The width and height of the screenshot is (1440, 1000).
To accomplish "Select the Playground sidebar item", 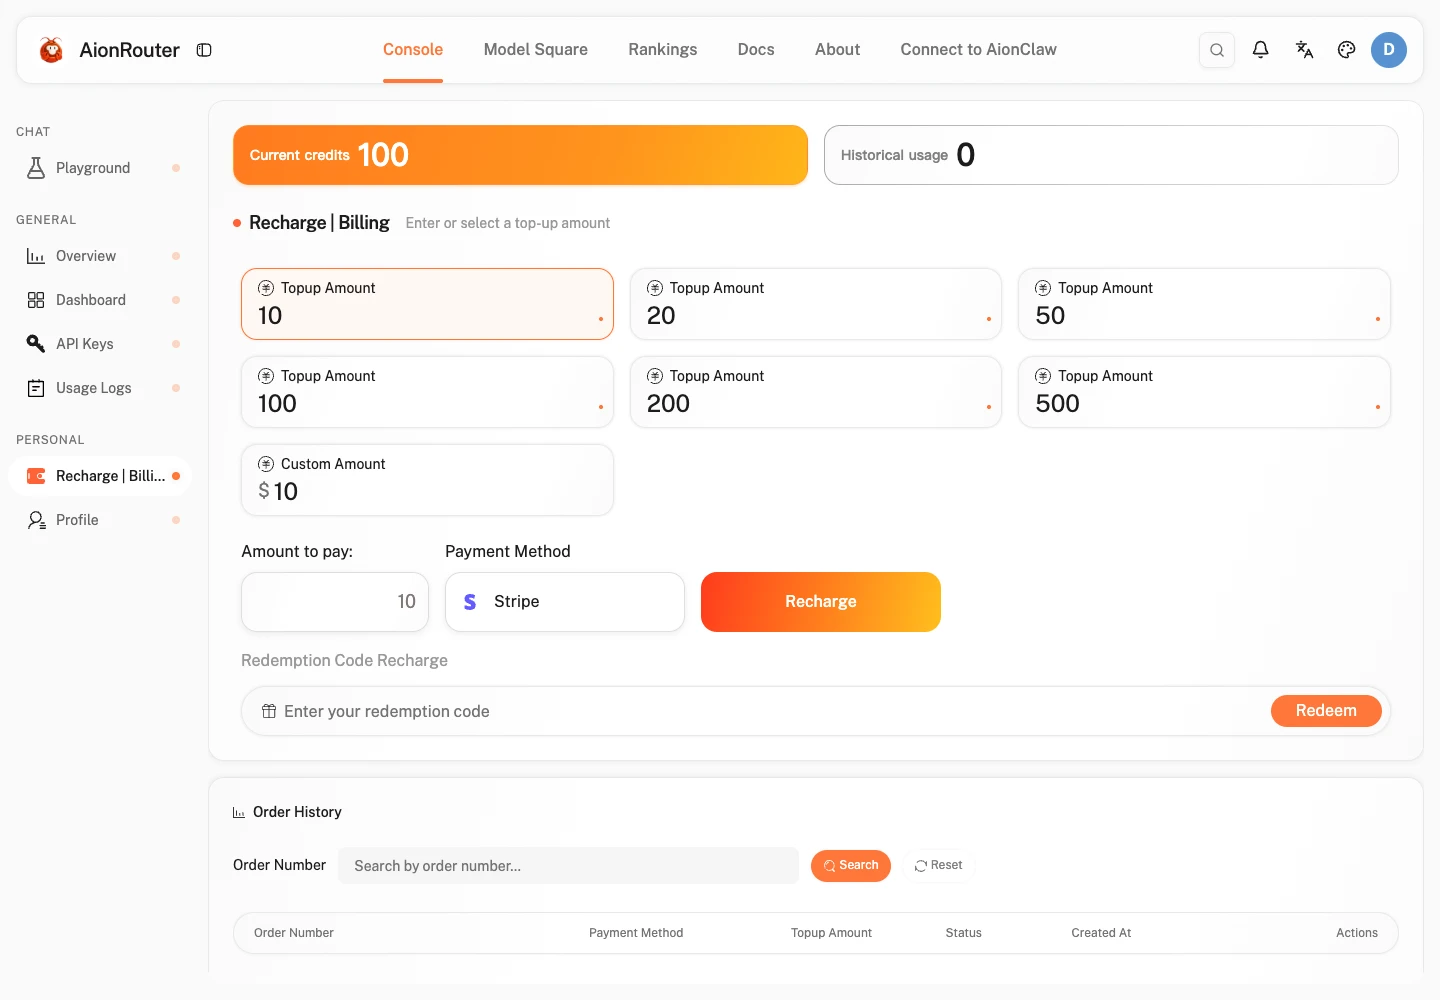I will point(100,168).
